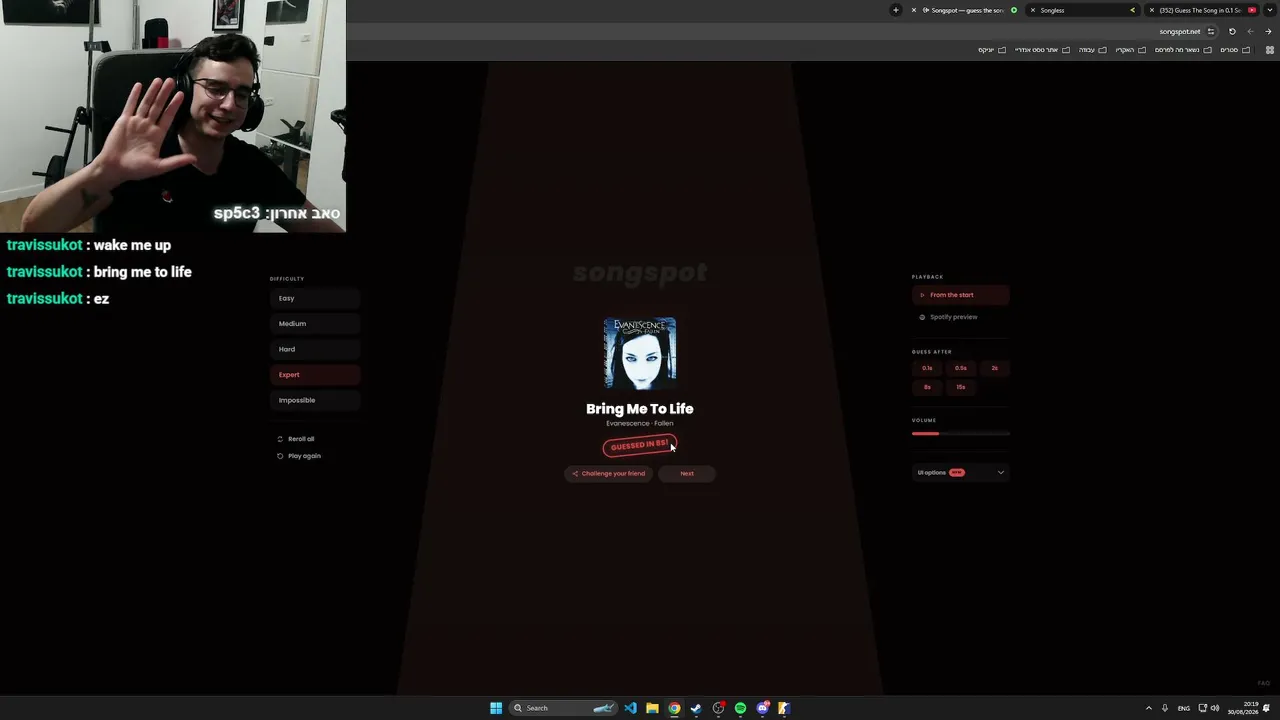Switch the ENG input language

click(1184, 708)
